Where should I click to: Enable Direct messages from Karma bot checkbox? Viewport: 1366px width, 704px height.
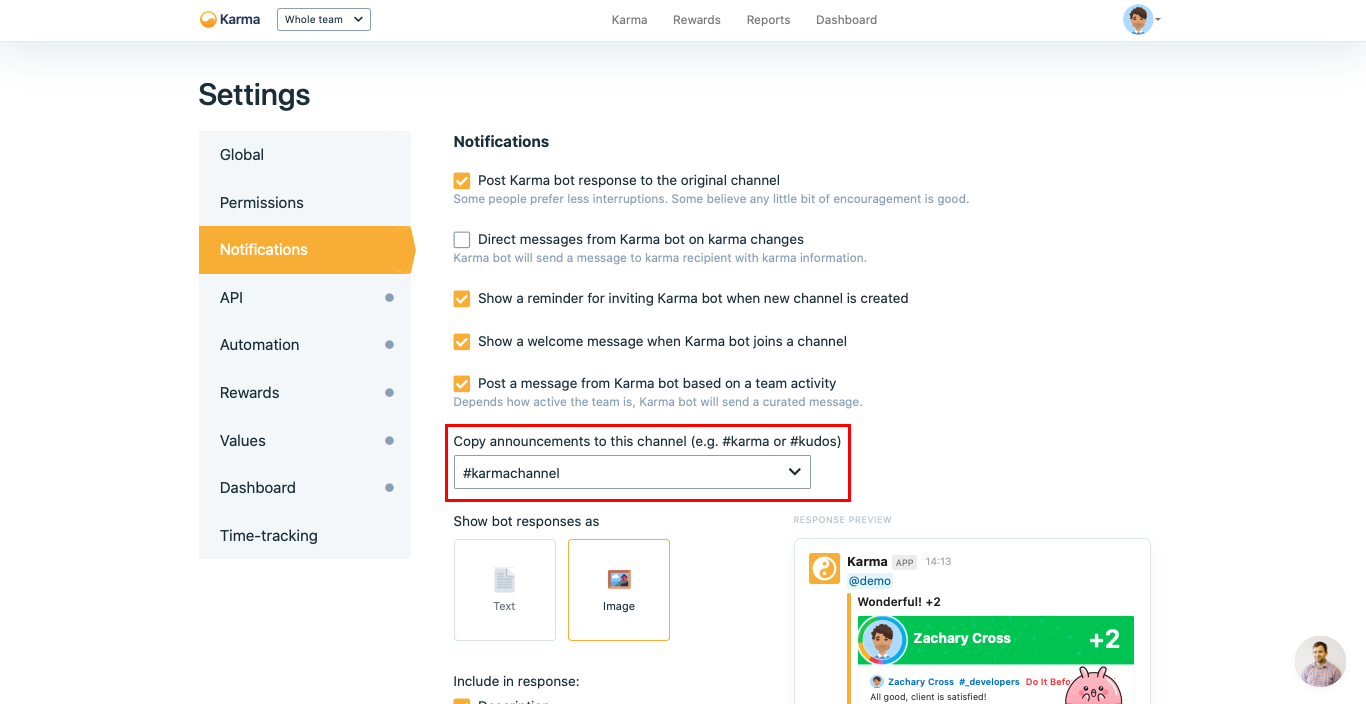click(462, 240)
